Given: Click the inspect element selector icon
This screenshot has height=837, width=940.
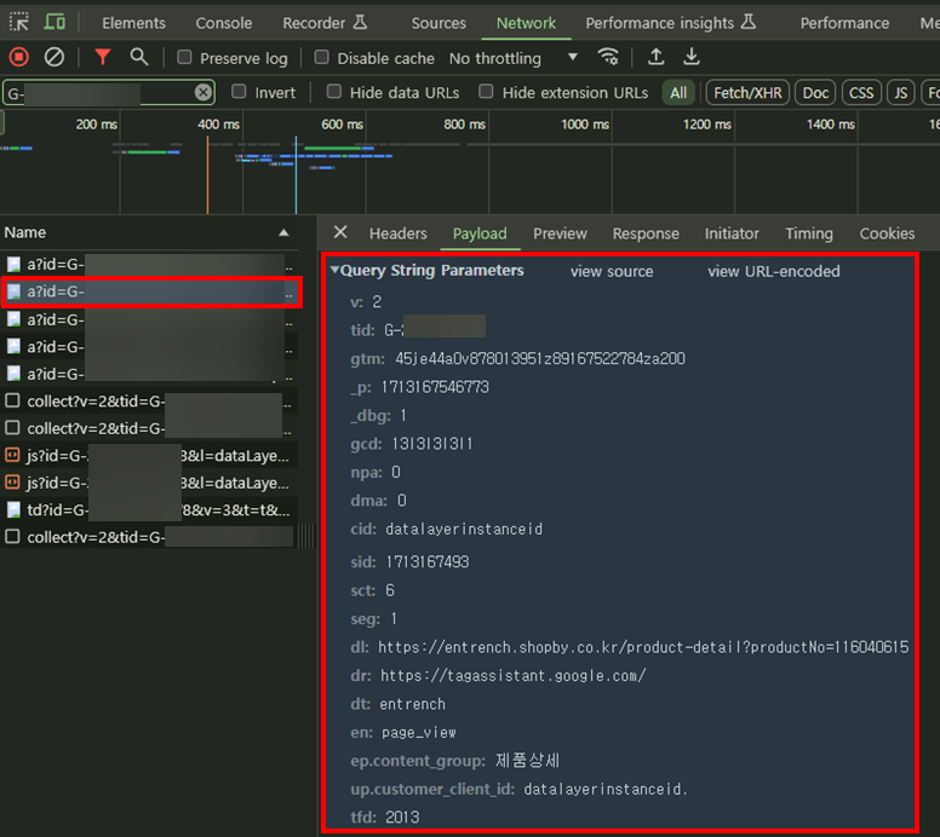Looking at the screenshot, I should point(20,22).
